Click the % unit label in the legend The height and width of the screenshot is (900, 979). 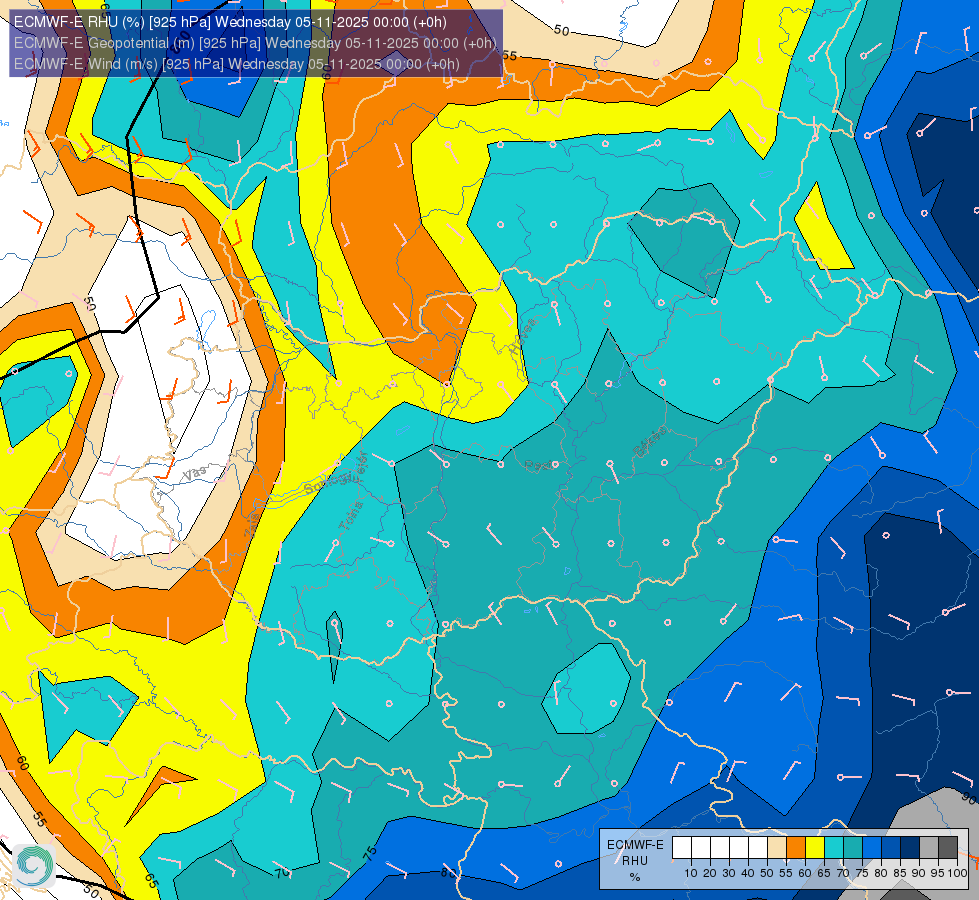tap(635, 877)
